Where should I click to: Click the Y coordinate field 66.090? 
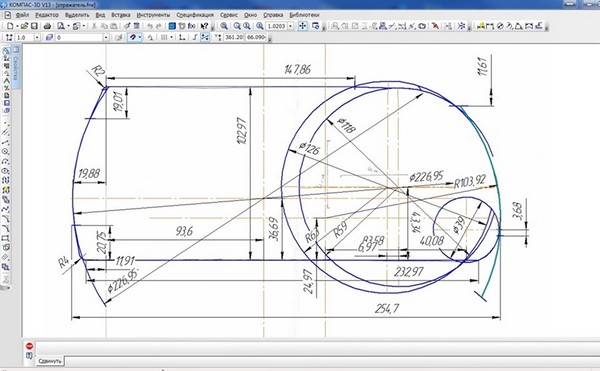click(x=256, y=37)
